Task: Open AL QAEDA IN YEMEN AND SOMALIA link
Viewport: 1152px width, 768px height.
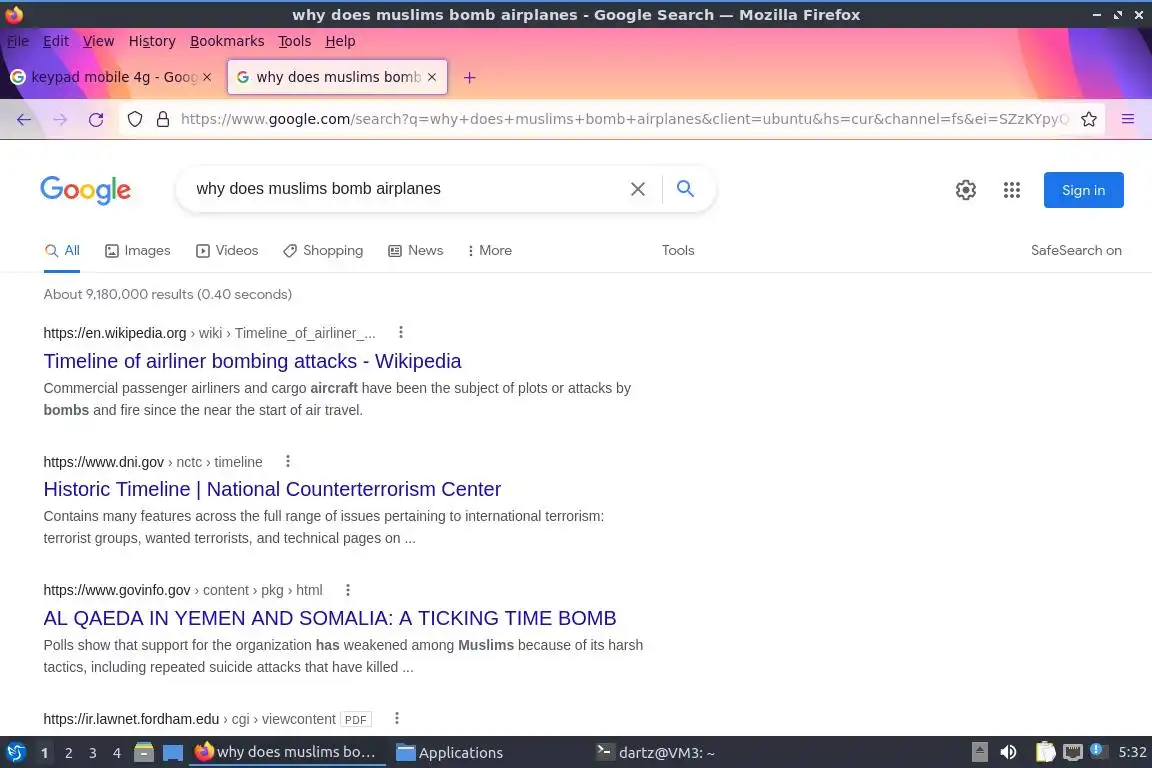Action: (330, 618)
